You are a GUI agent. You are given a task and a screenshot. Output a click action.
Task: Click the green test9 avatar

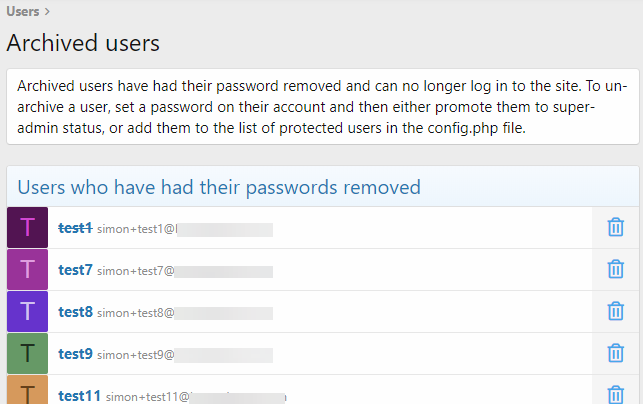(x=27, y=354)
